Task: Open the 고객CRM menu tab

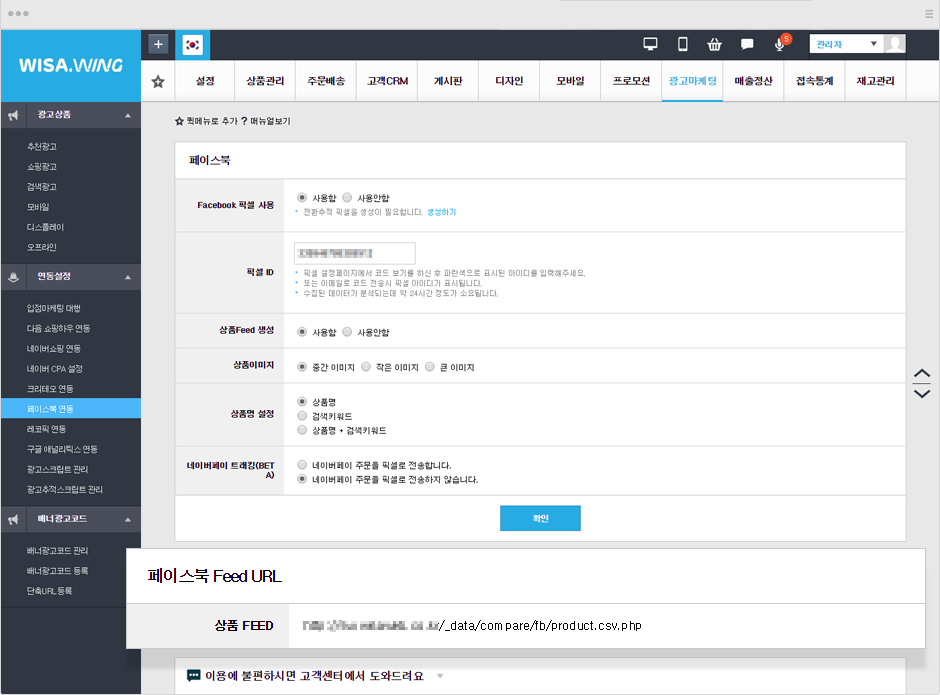Action: (387, 81)
